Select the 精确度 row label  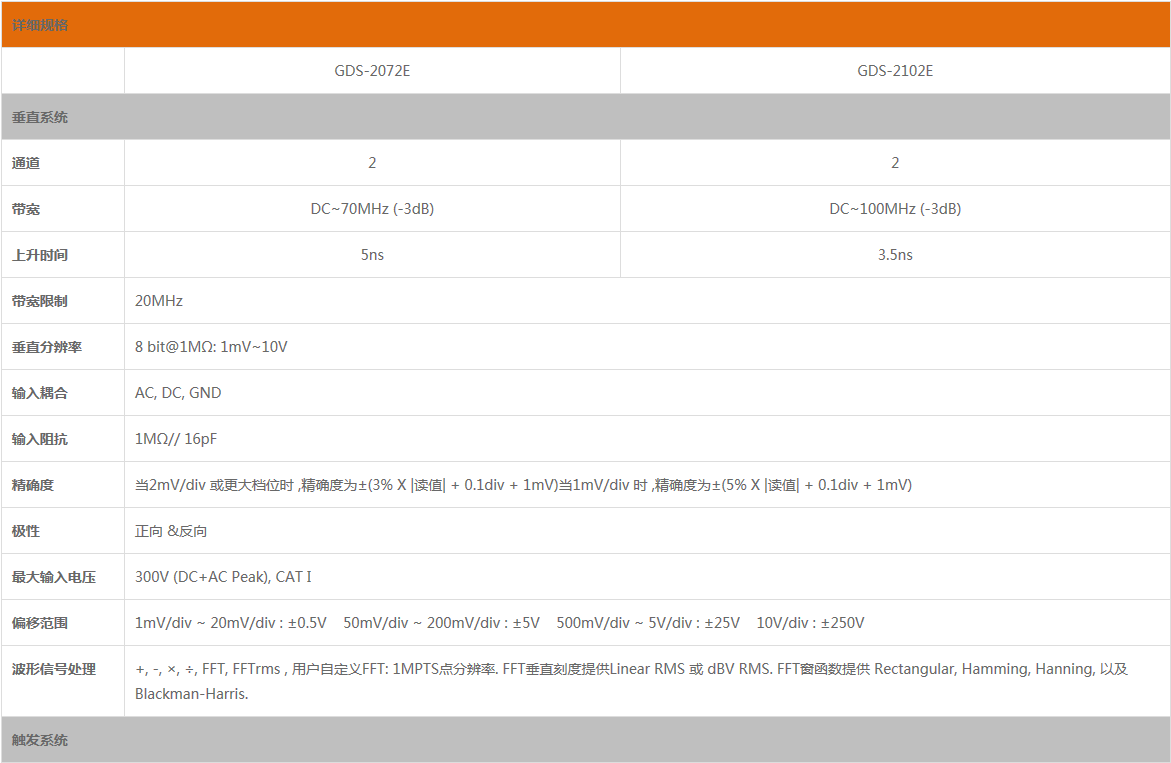point(33,485)
